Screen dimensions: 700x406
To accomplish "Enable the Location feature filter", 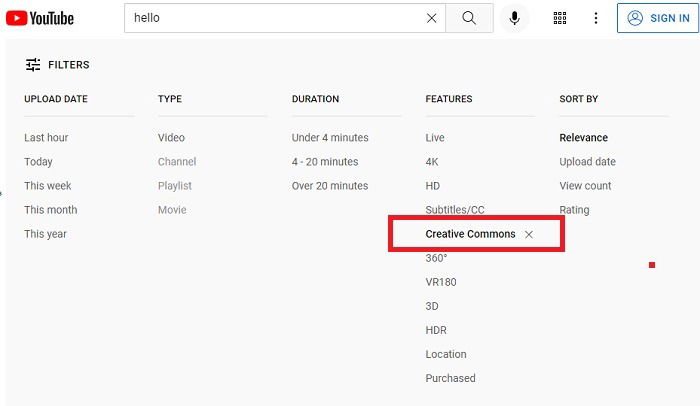I will click(x=446, y=355).
